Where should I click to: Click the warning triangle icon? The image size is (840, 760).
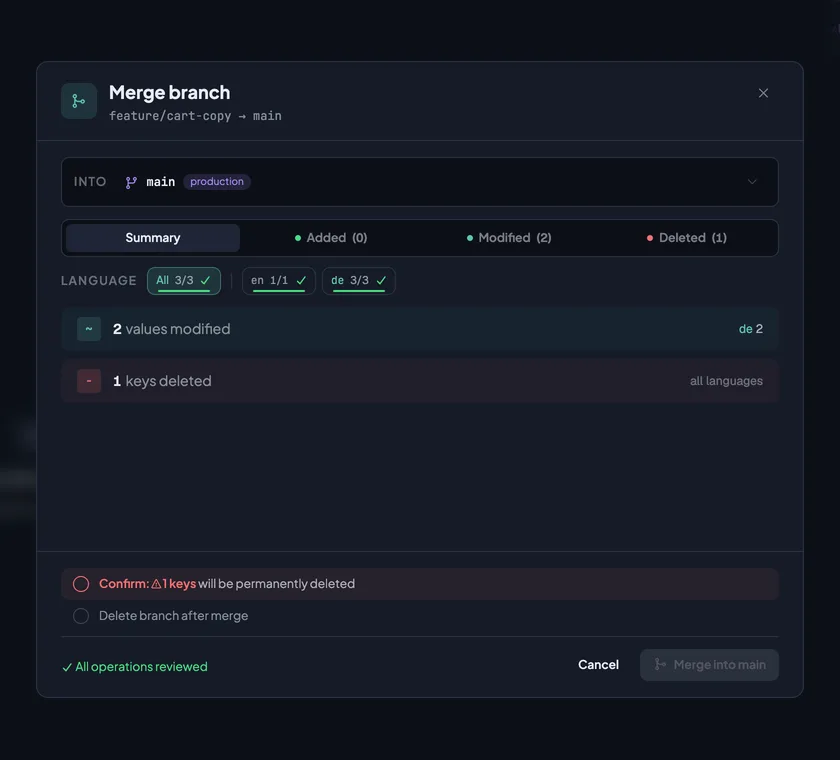point(156,584)
